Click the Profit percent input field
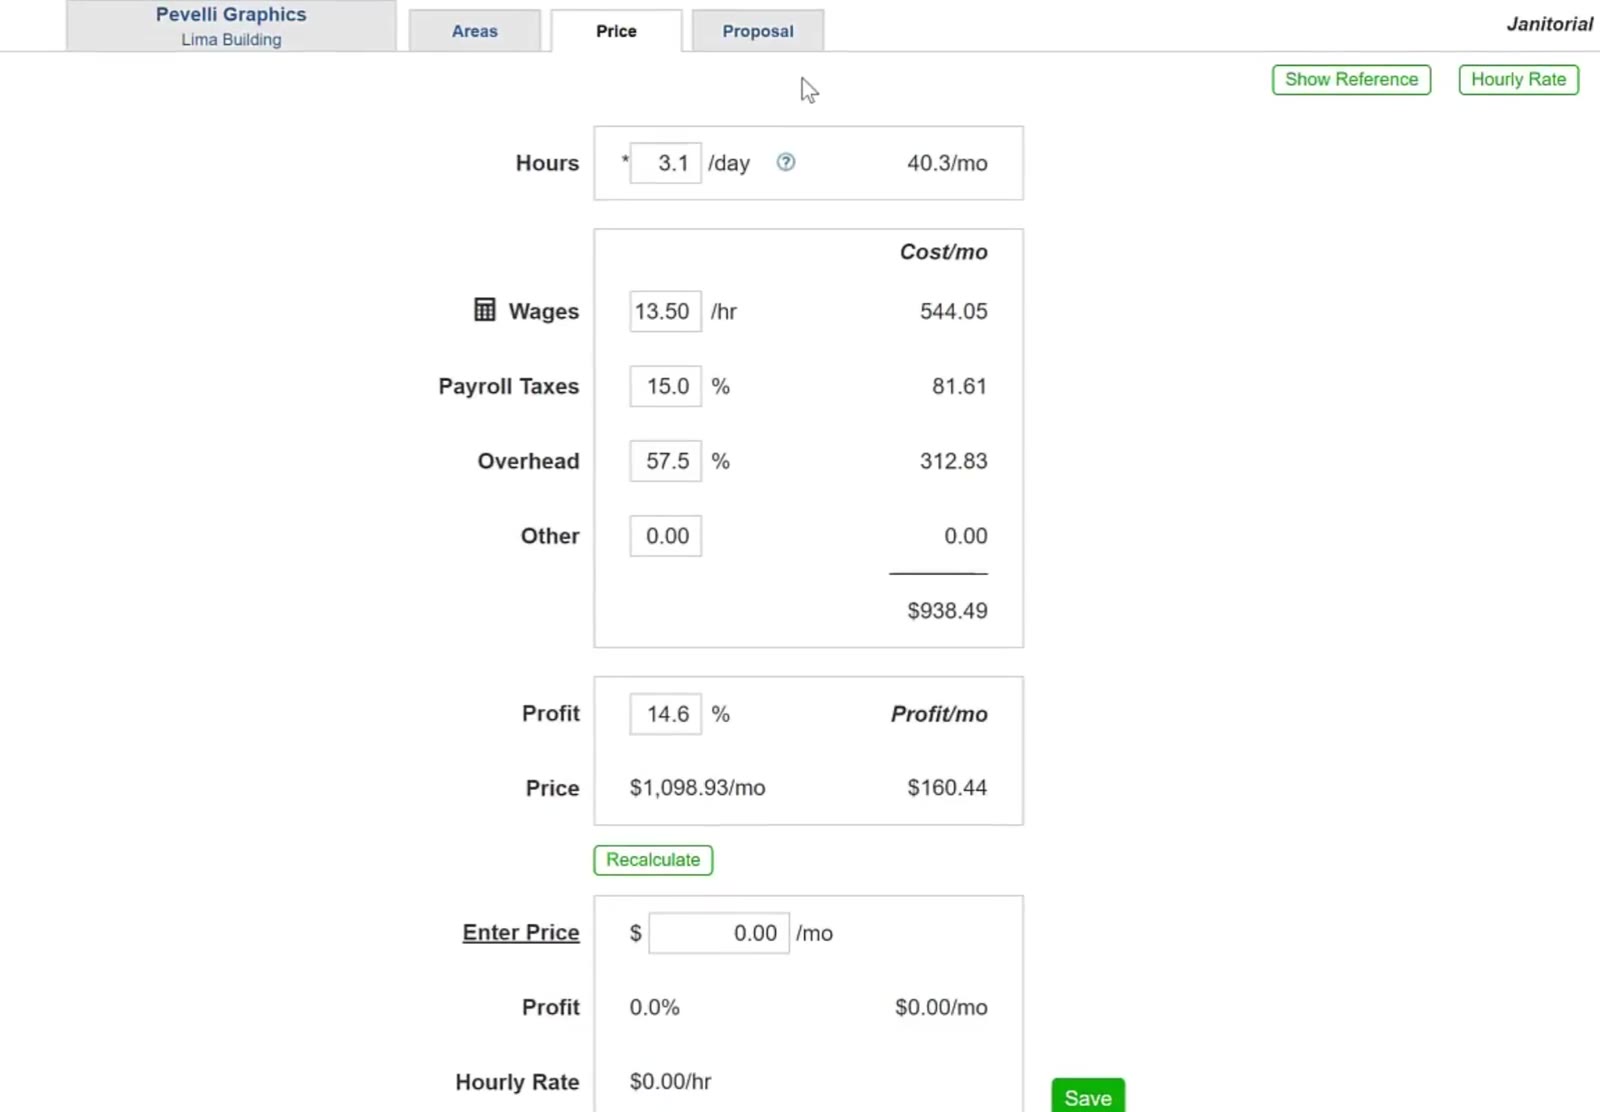 [665, 714]
